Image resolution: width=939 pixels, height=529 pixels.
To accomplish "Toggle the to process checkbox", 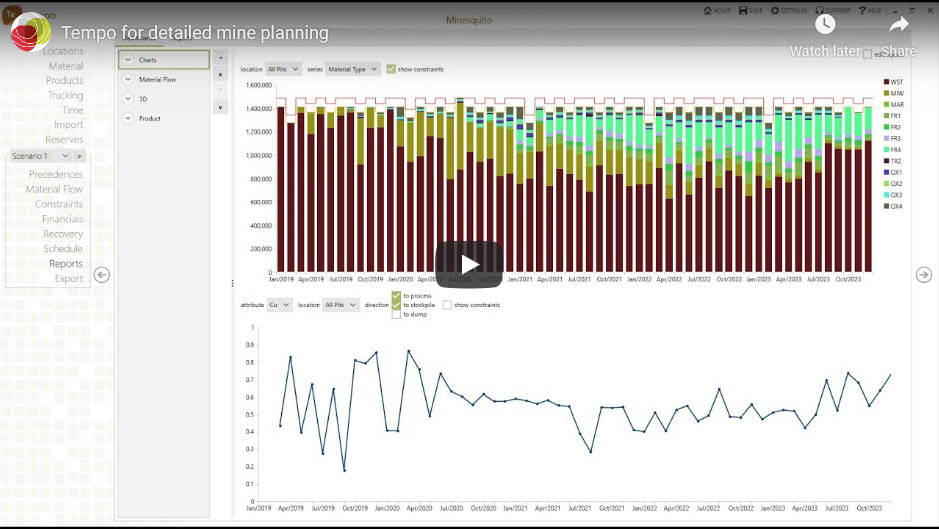I will tap(396, 295).
